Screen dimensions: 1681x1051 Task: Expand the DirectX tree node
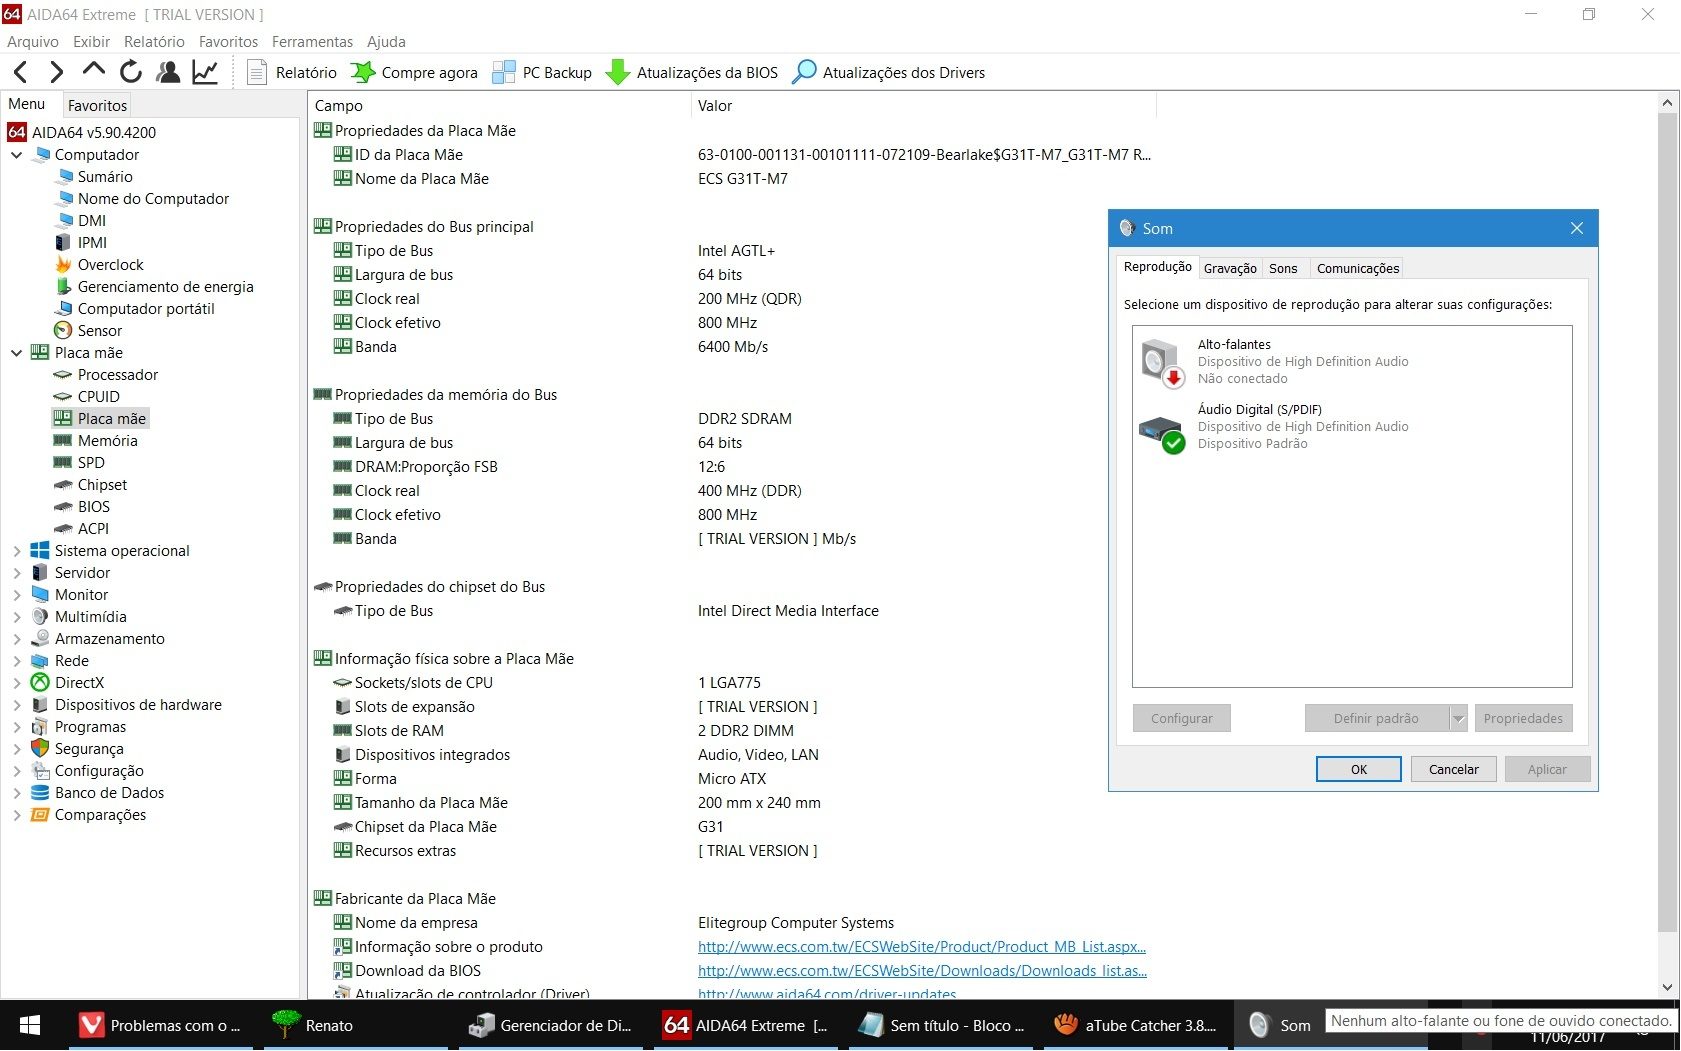16,683
